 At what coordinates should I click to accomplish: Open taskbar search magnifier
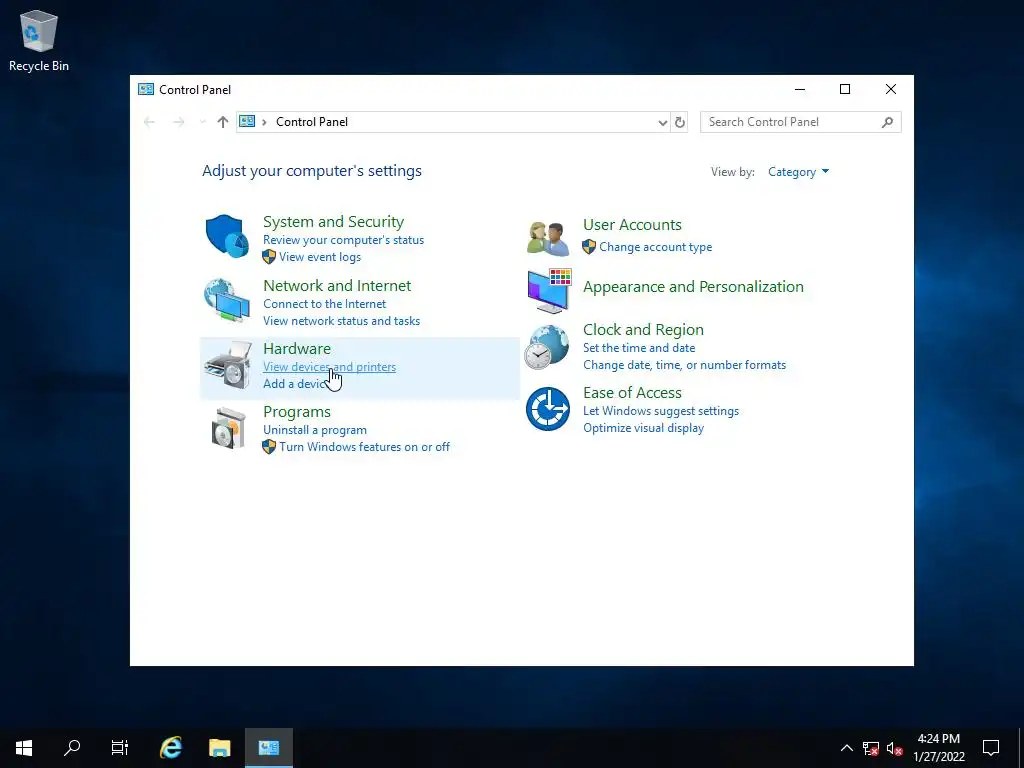coord(72,748)
